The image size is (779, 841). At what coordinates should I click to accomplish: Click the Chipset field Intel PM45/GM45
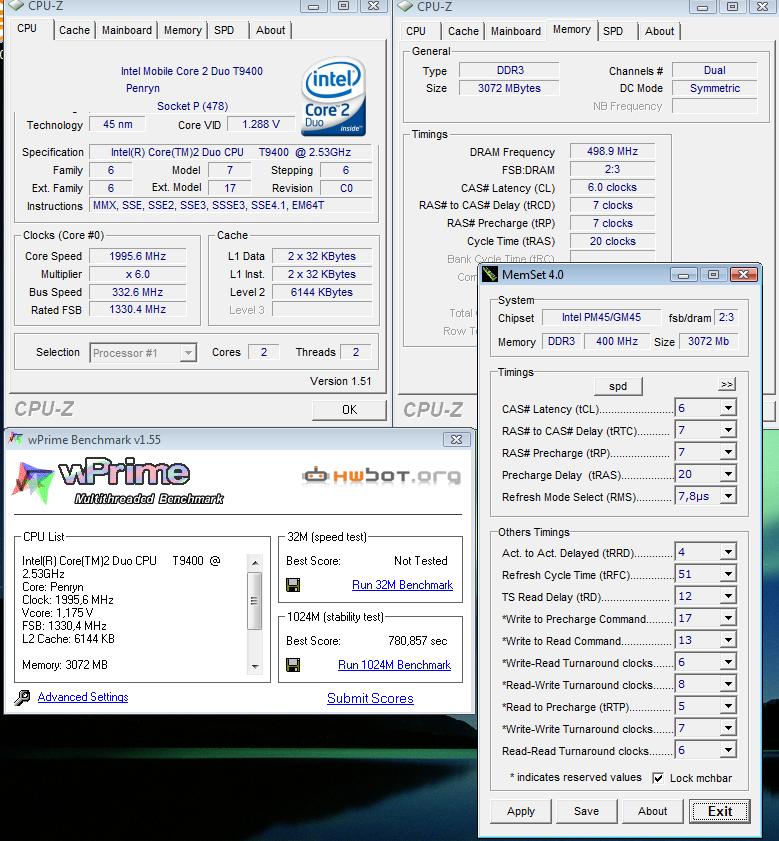601,318
